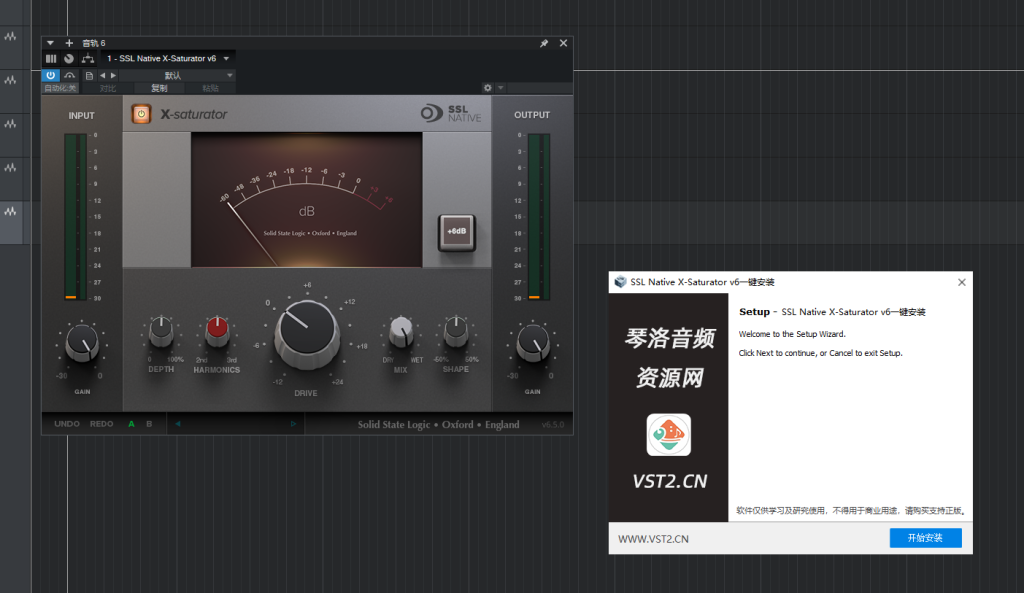Click the preset file icon in plugin header
Viewport: 1024px width, 593px height.
tap(89, 74)
